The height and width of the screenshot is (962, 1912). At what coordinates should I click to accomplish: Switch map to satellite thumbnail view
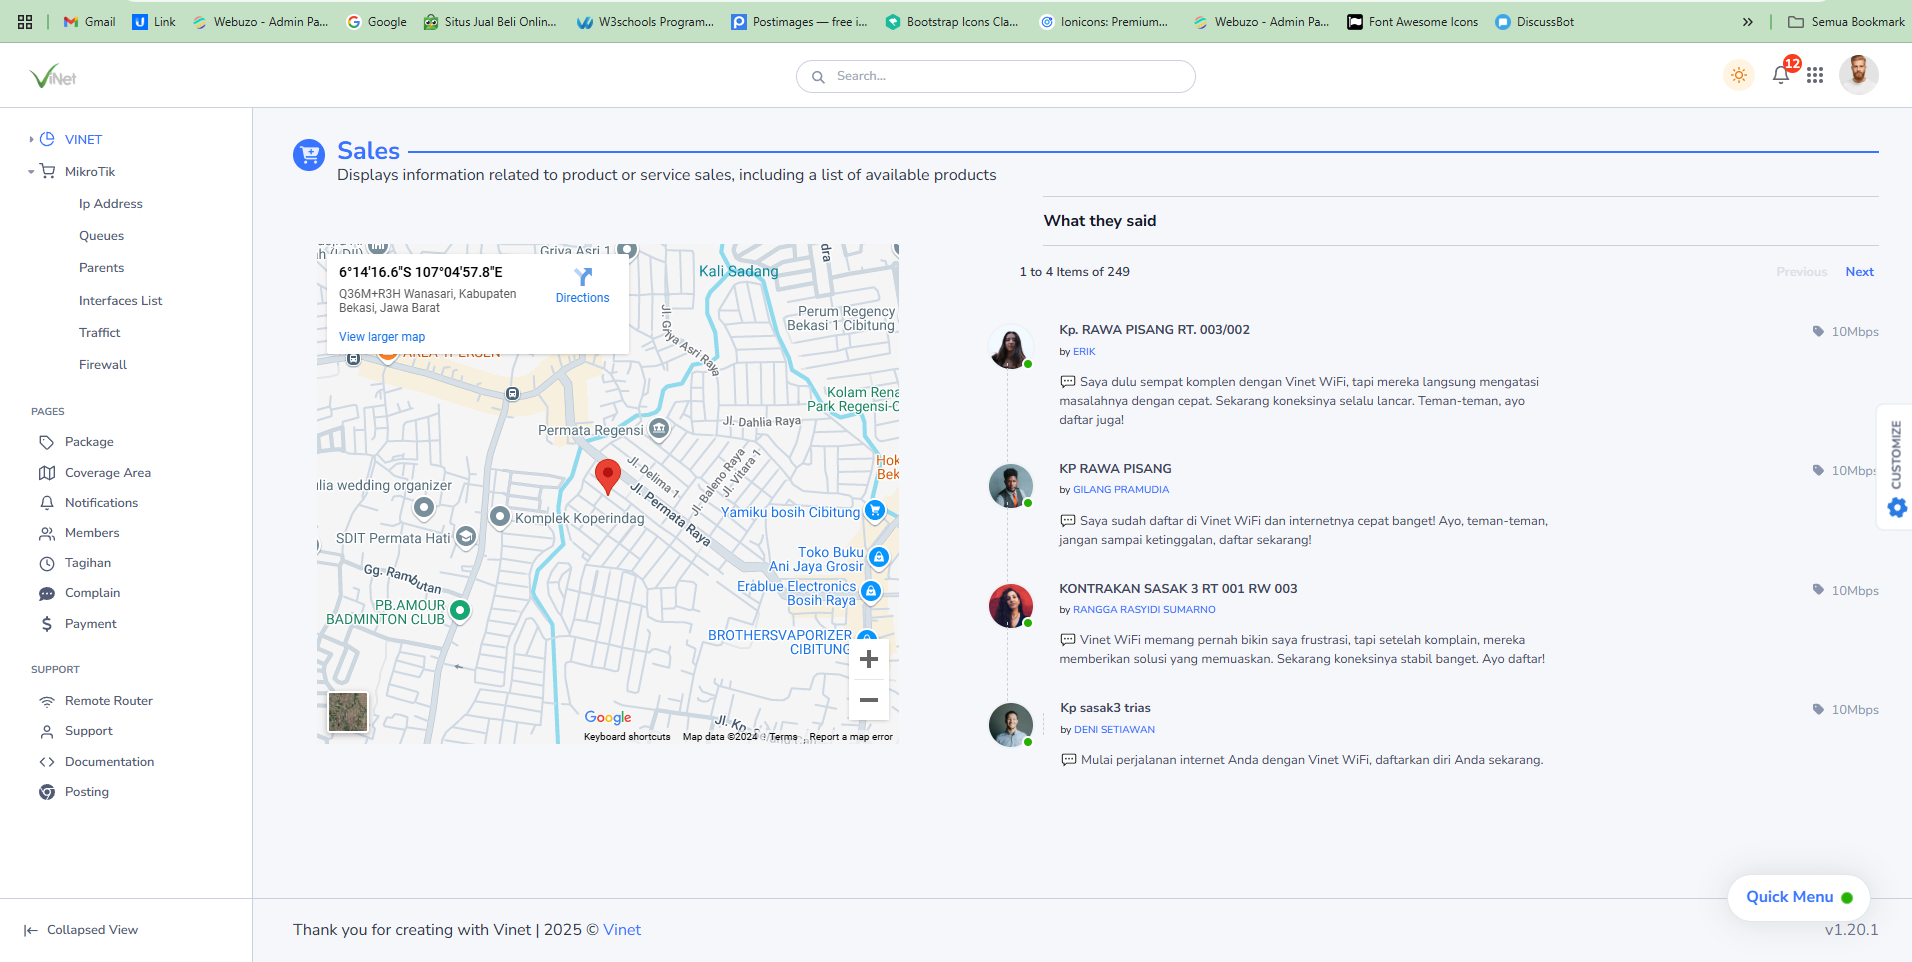(348, 712)
